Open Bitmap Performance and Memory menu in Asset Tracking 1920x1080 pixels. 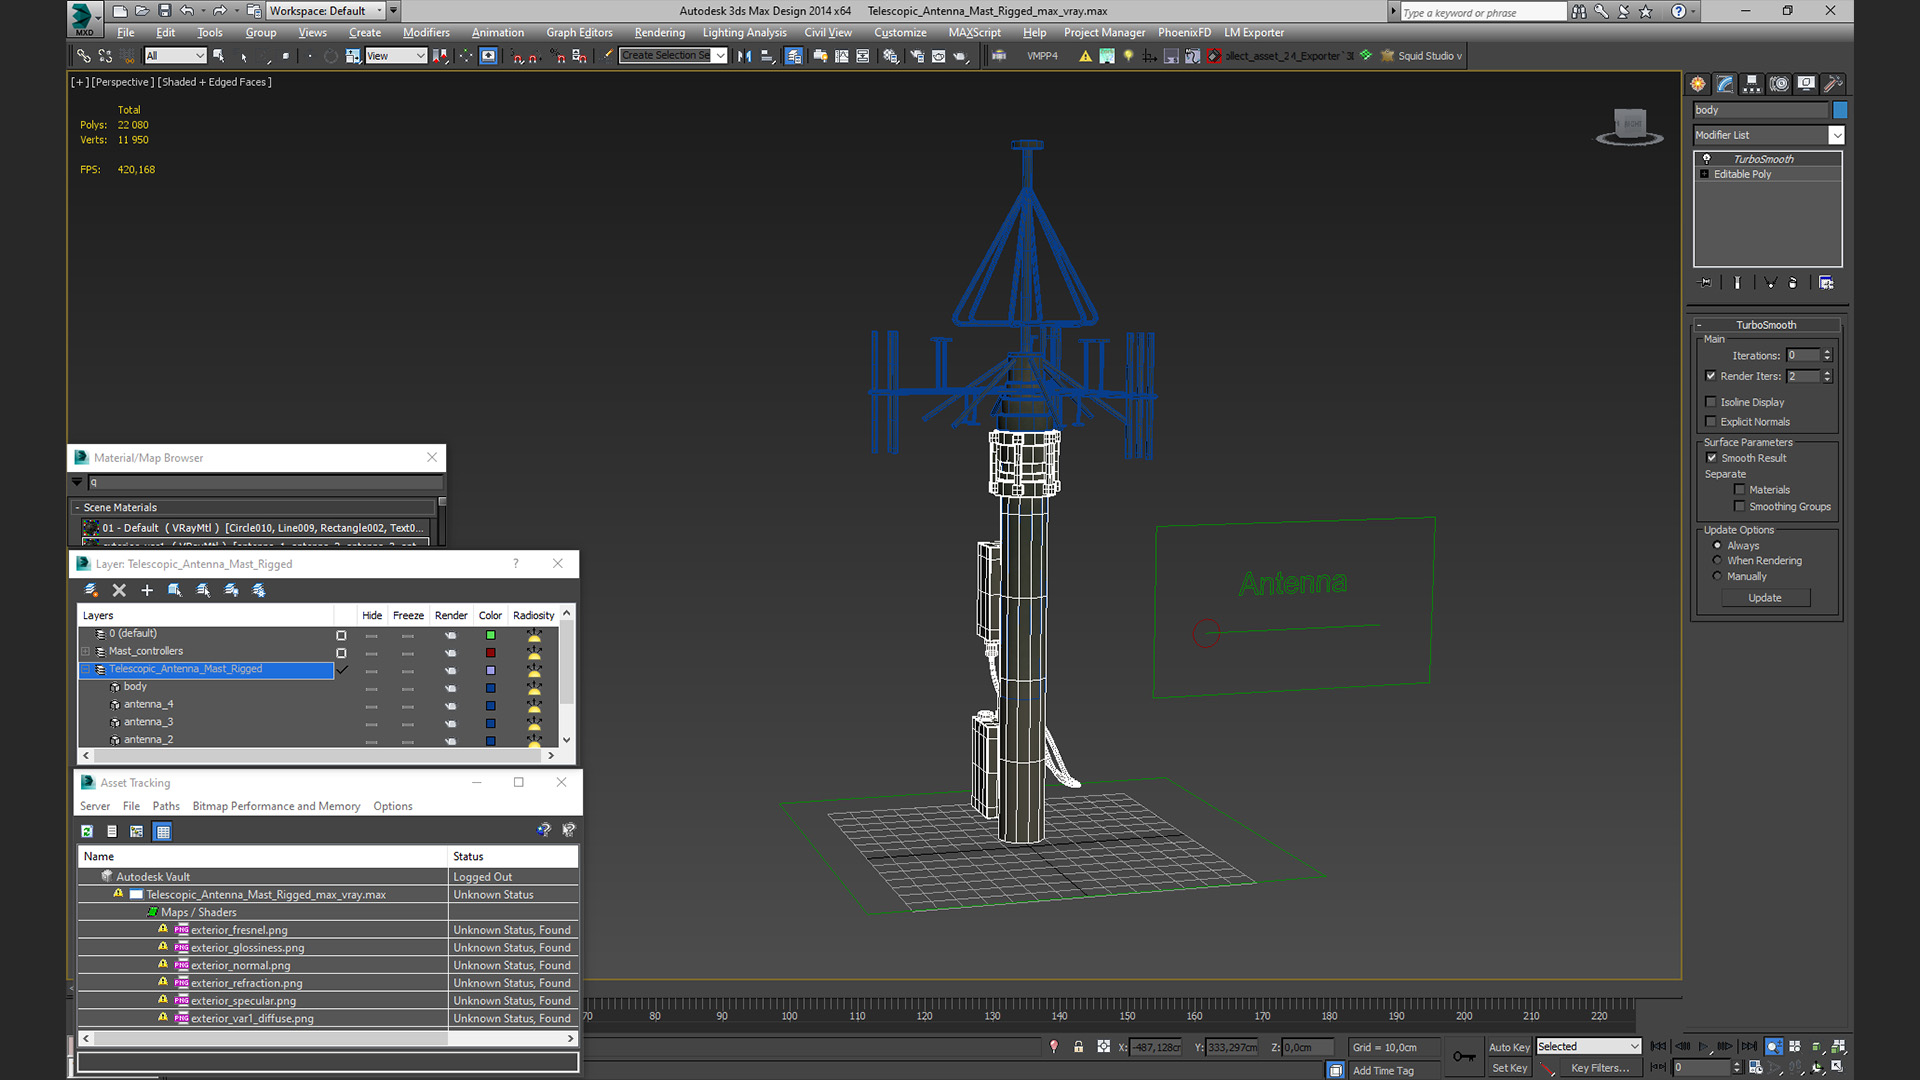point(276,806)
